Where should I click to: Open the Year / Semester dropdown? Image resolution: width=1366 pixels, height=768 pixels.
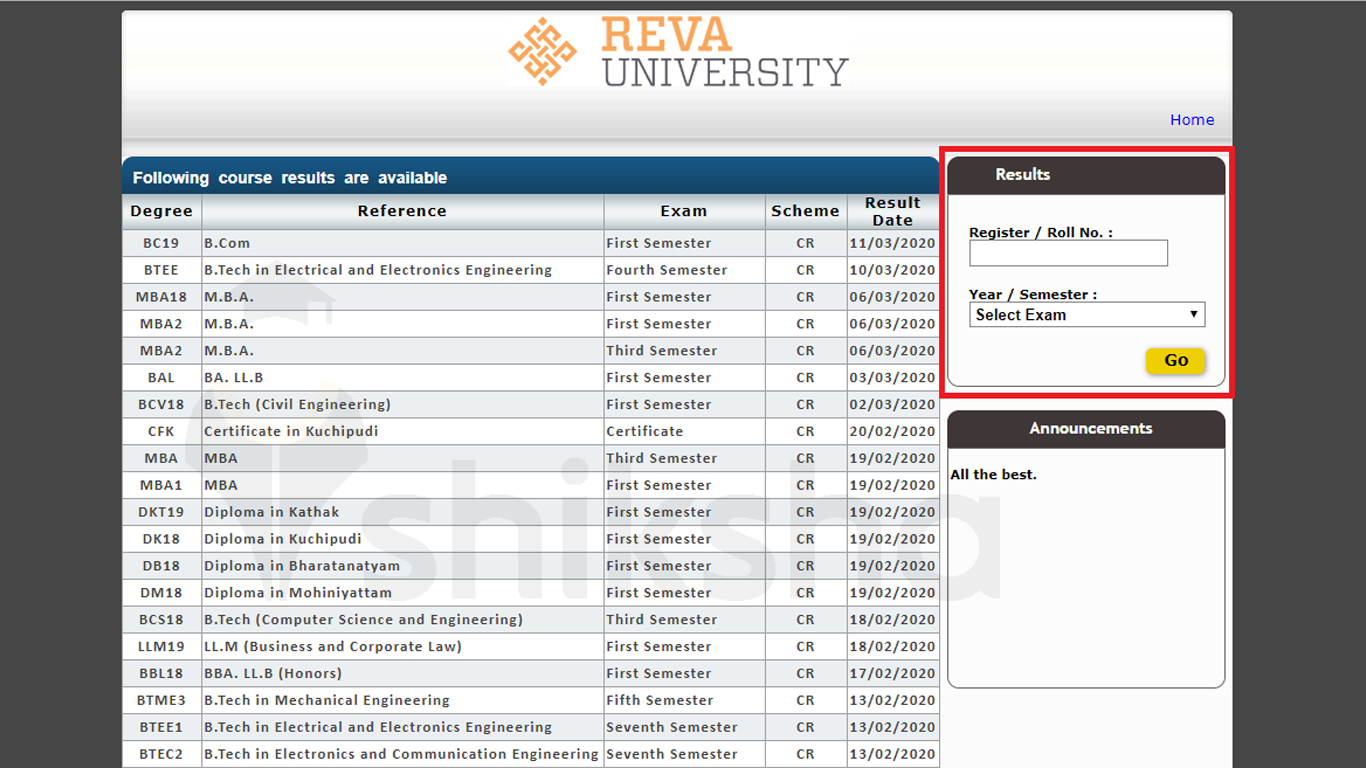[x=1086, y=314]
